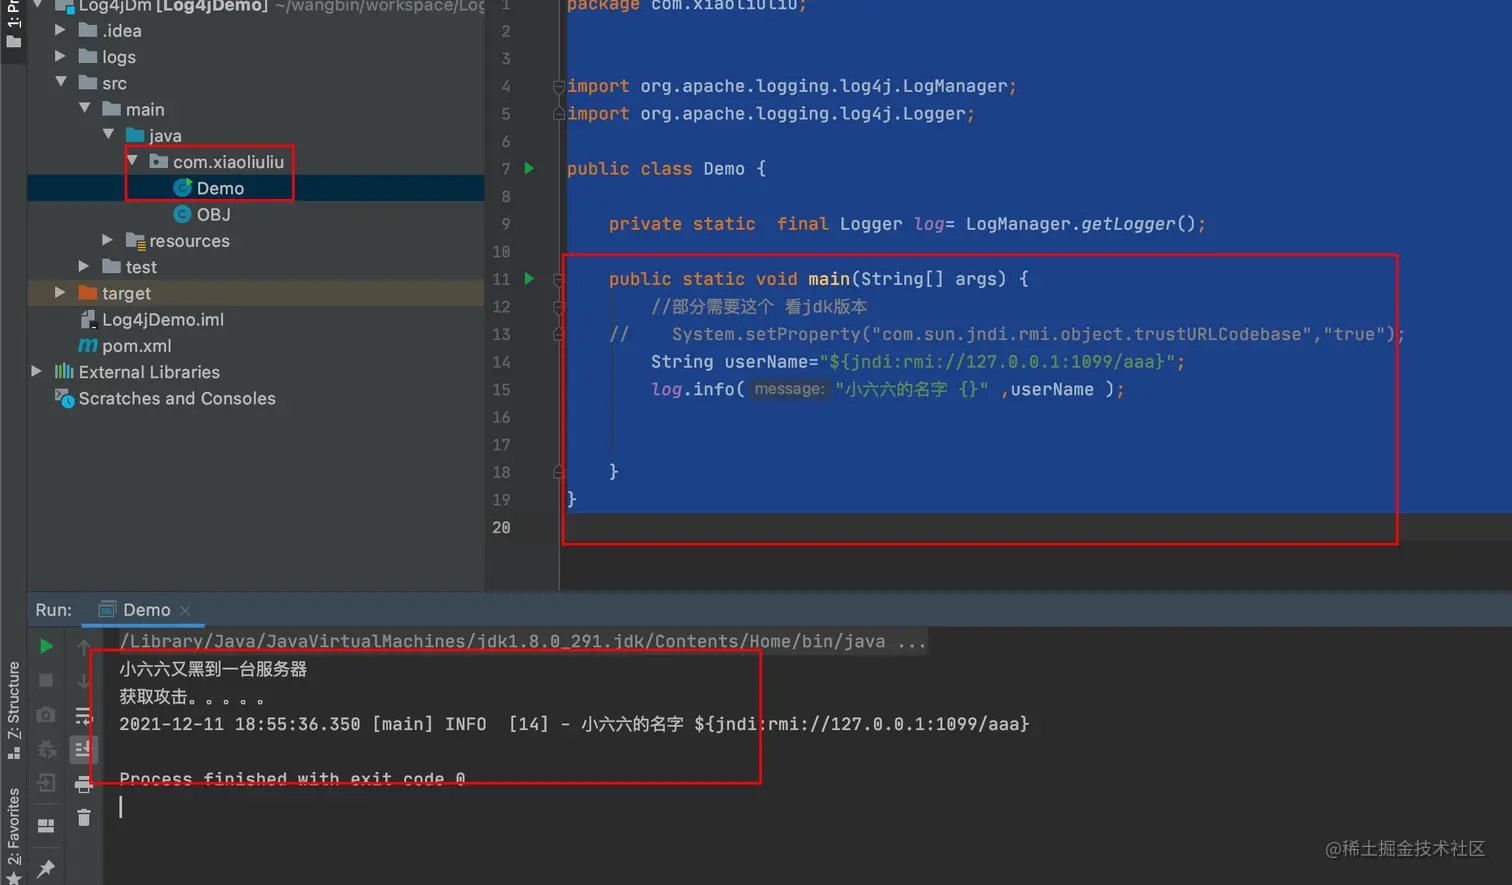Expand the resources folder

point(108,240)
